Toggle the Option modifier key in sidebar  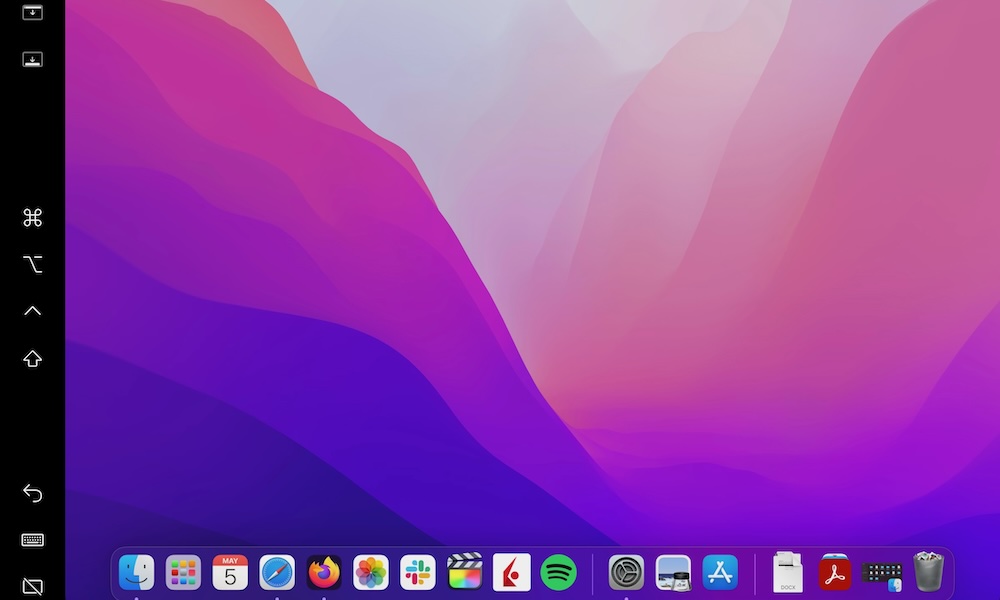tap(32, 264)
